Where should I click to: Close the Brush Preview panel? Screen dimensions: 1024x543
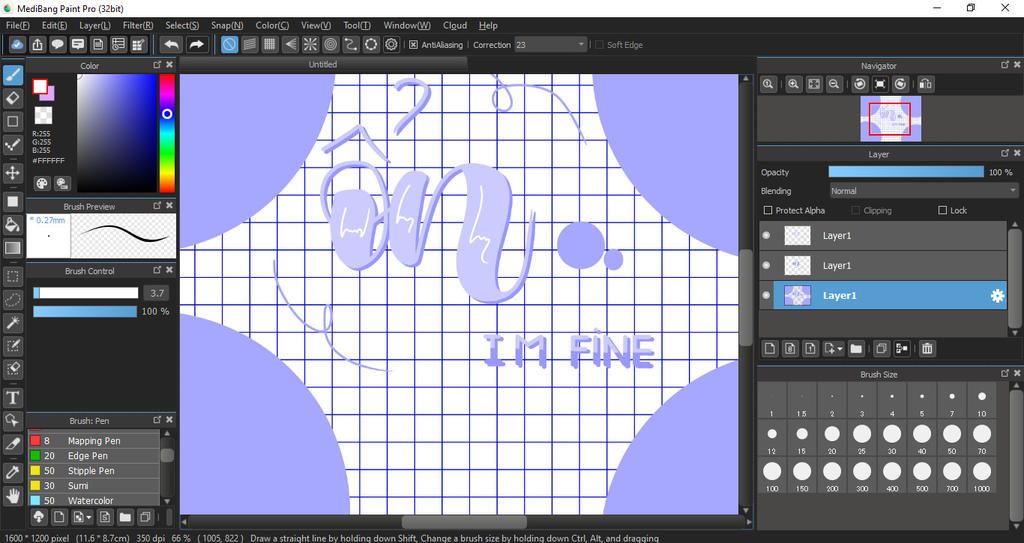[169, 205]
